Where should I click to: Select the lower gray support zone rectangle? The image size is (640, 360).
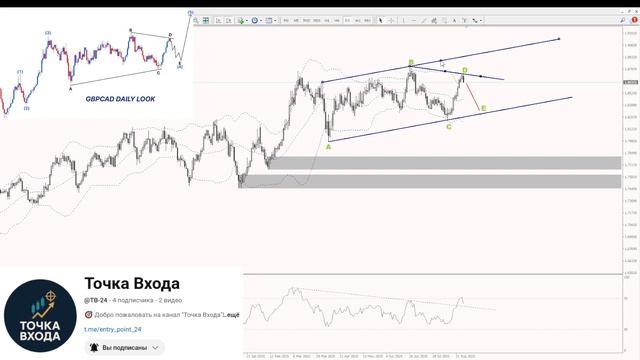pos(430,181)
